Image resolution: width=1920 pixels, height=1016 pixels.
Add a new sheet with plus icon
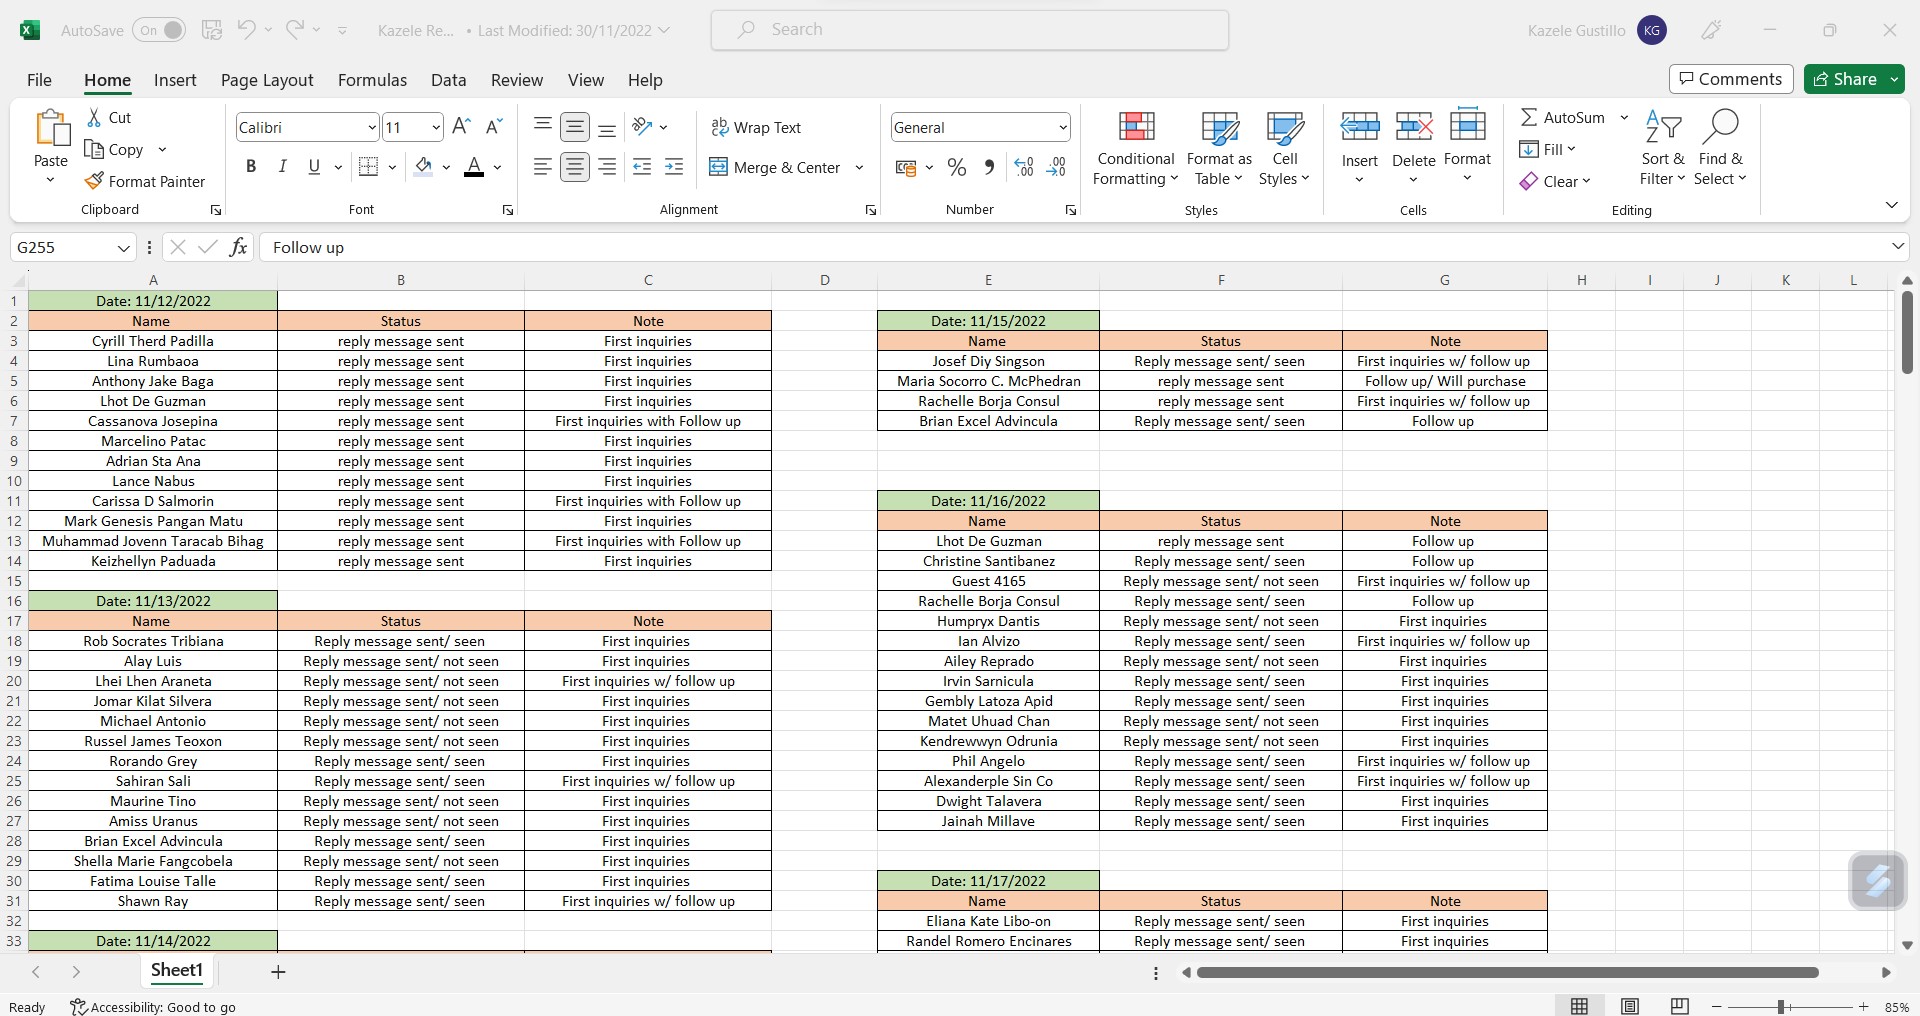[x=278, y=971]
